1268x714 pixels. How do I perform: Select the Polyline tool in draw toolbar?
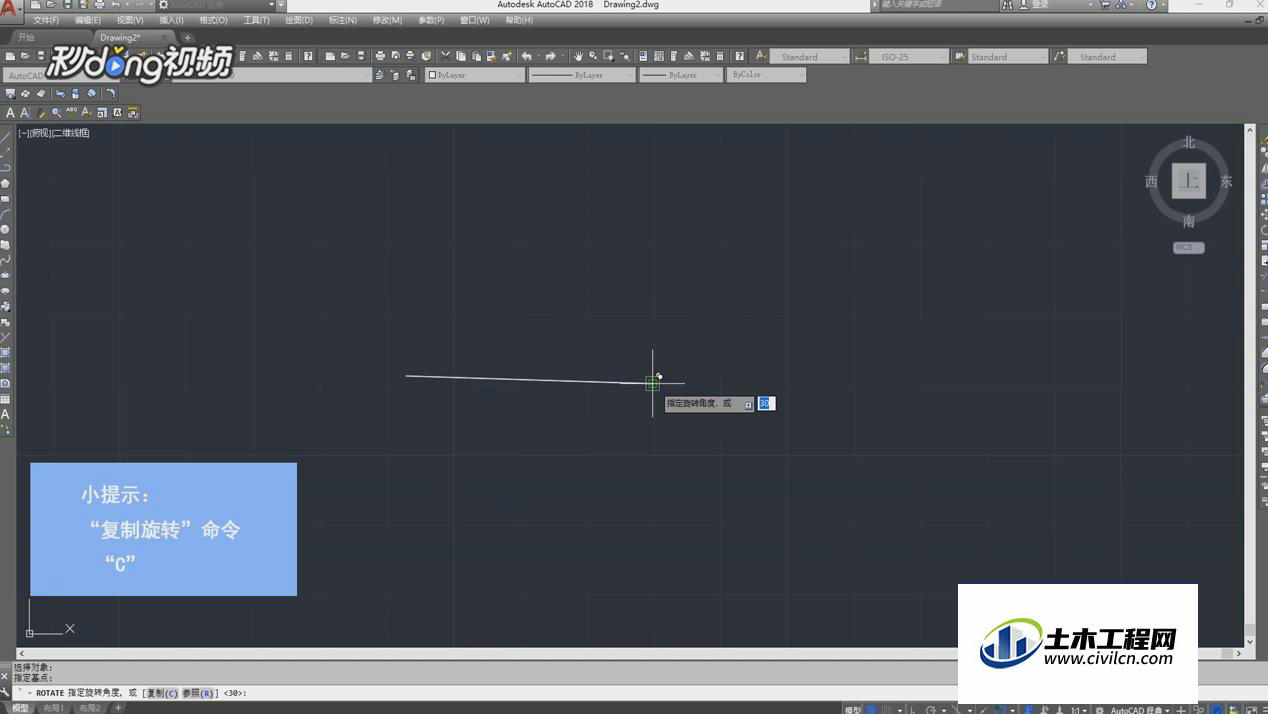tap(6, 168)
